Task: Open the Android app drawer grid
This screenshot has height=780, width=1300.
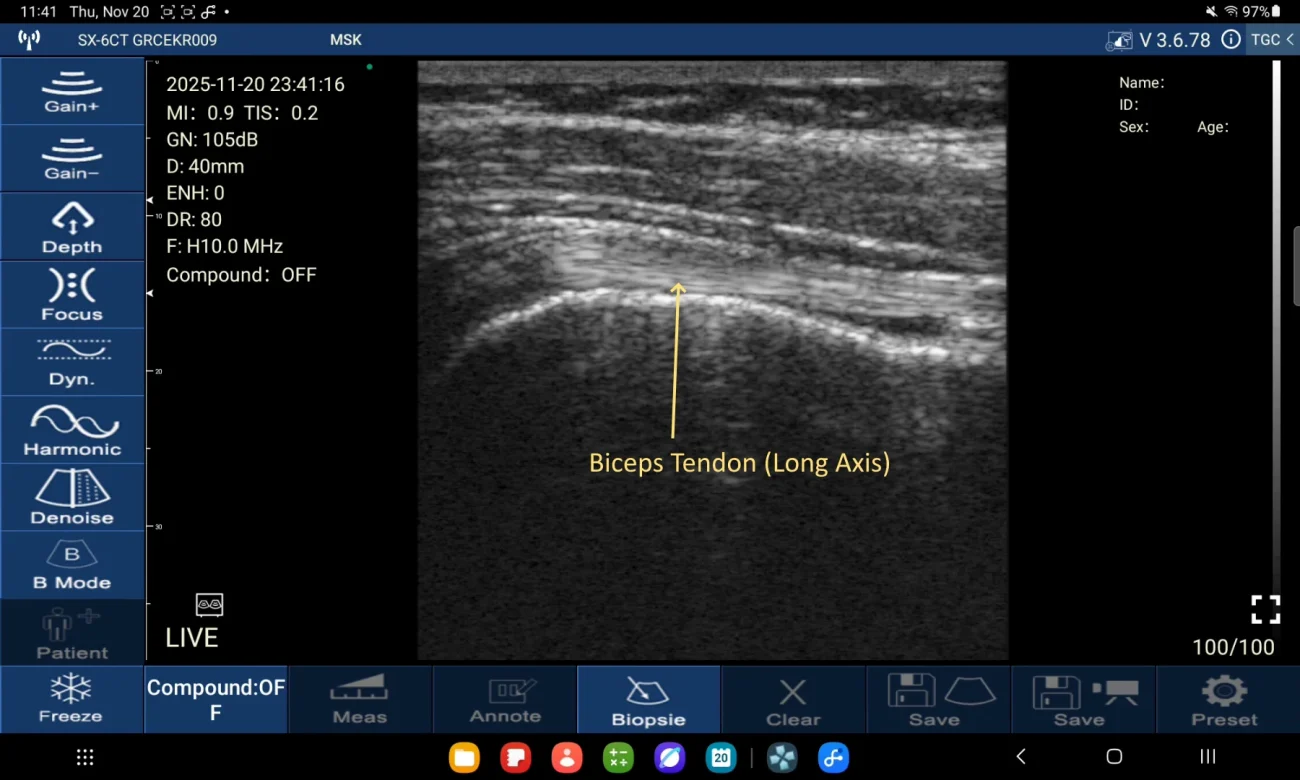Action: (85, 757)
